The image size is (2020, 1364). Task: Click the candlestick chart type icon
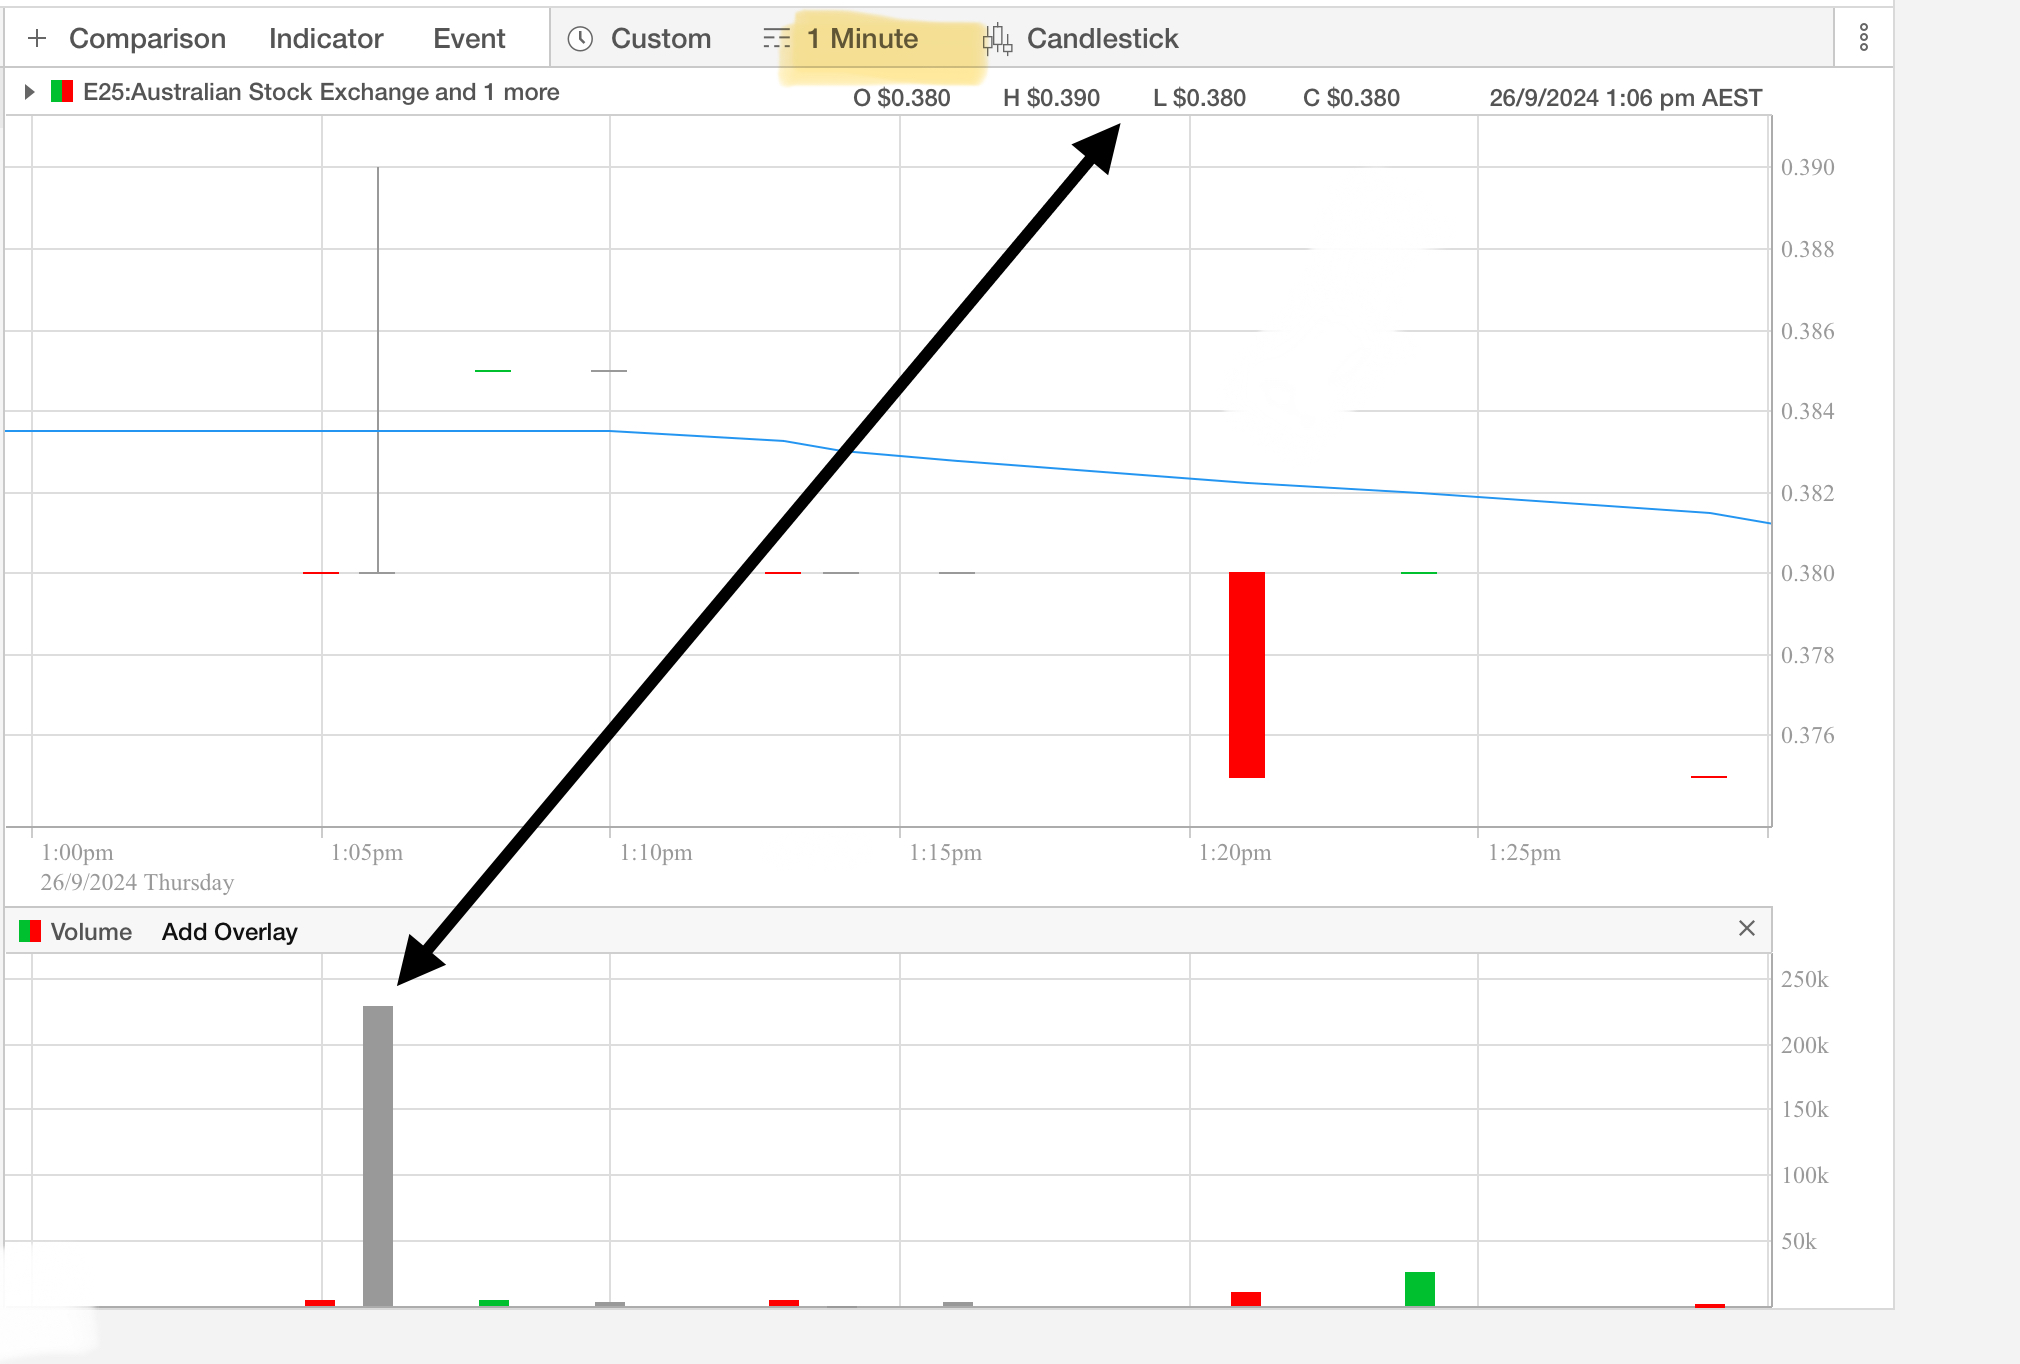(997, 39)
